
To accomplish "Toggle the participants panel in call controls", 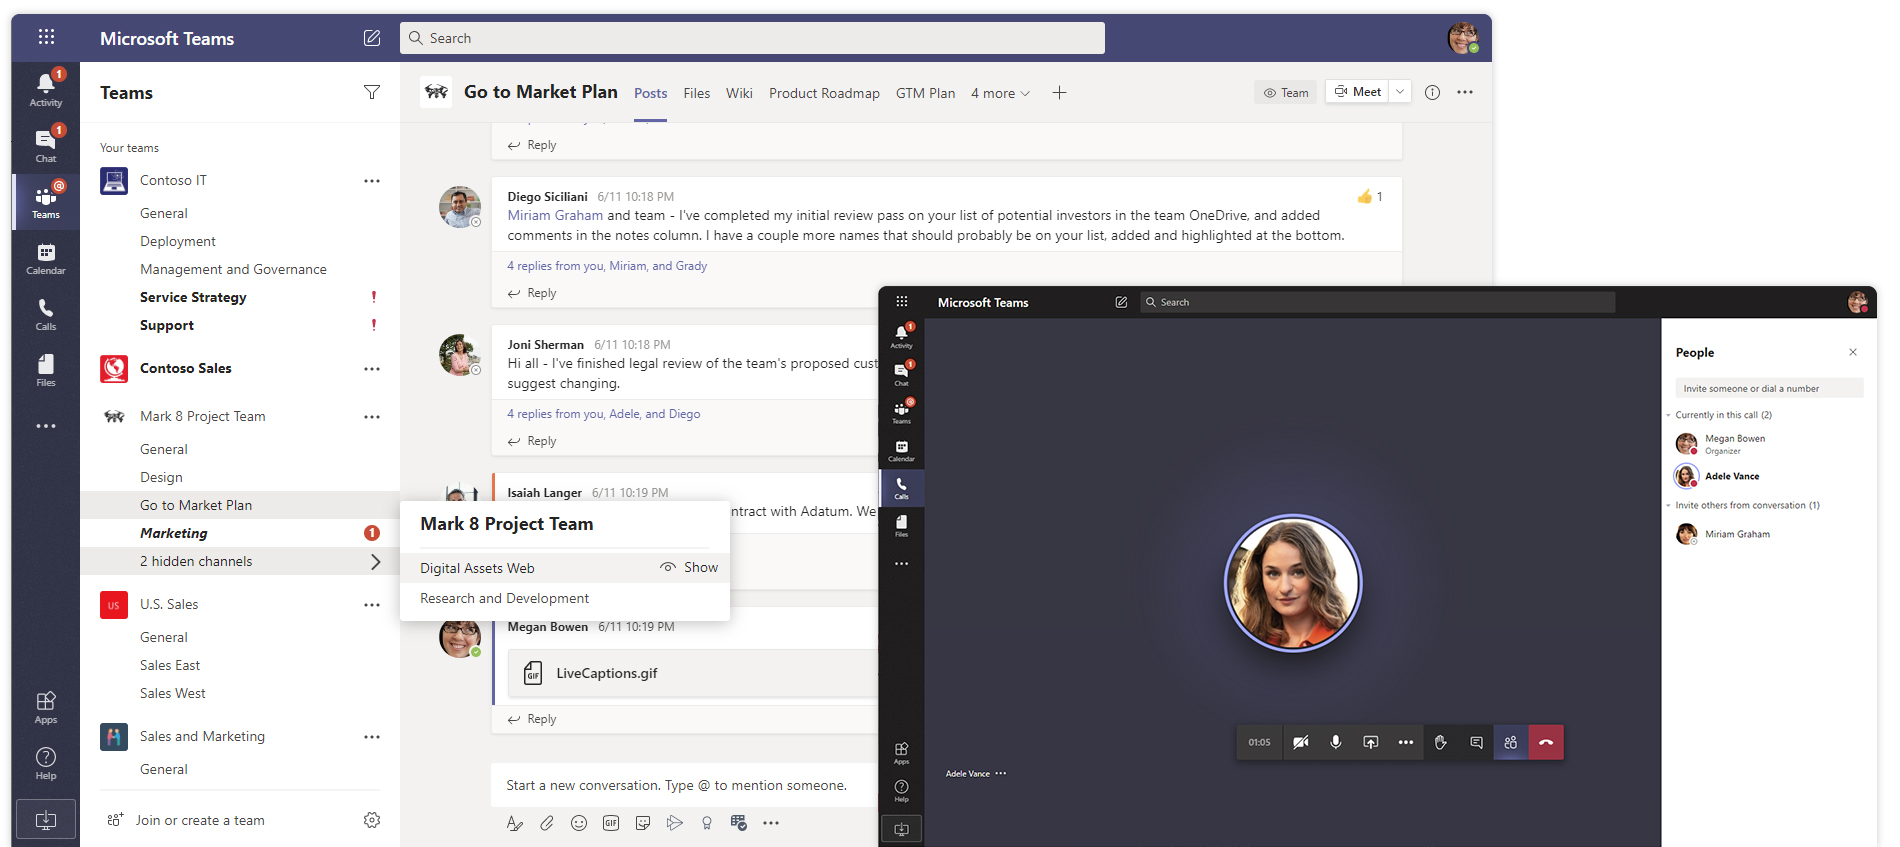I will pyautogui.click(x=1511, y=742).
